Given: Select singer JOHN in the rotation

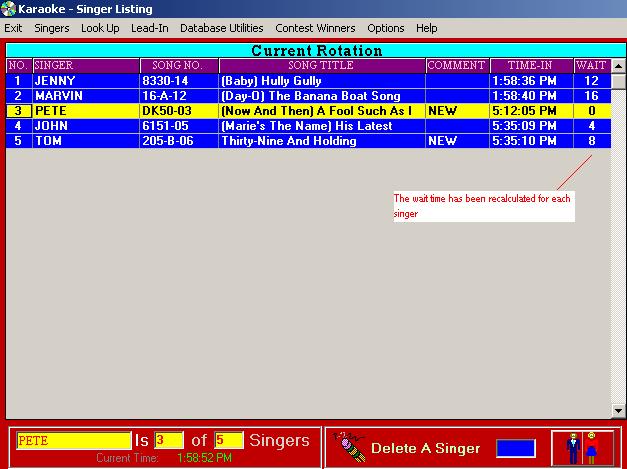Looking at the screenshot, I should click(x=51, y=126).
